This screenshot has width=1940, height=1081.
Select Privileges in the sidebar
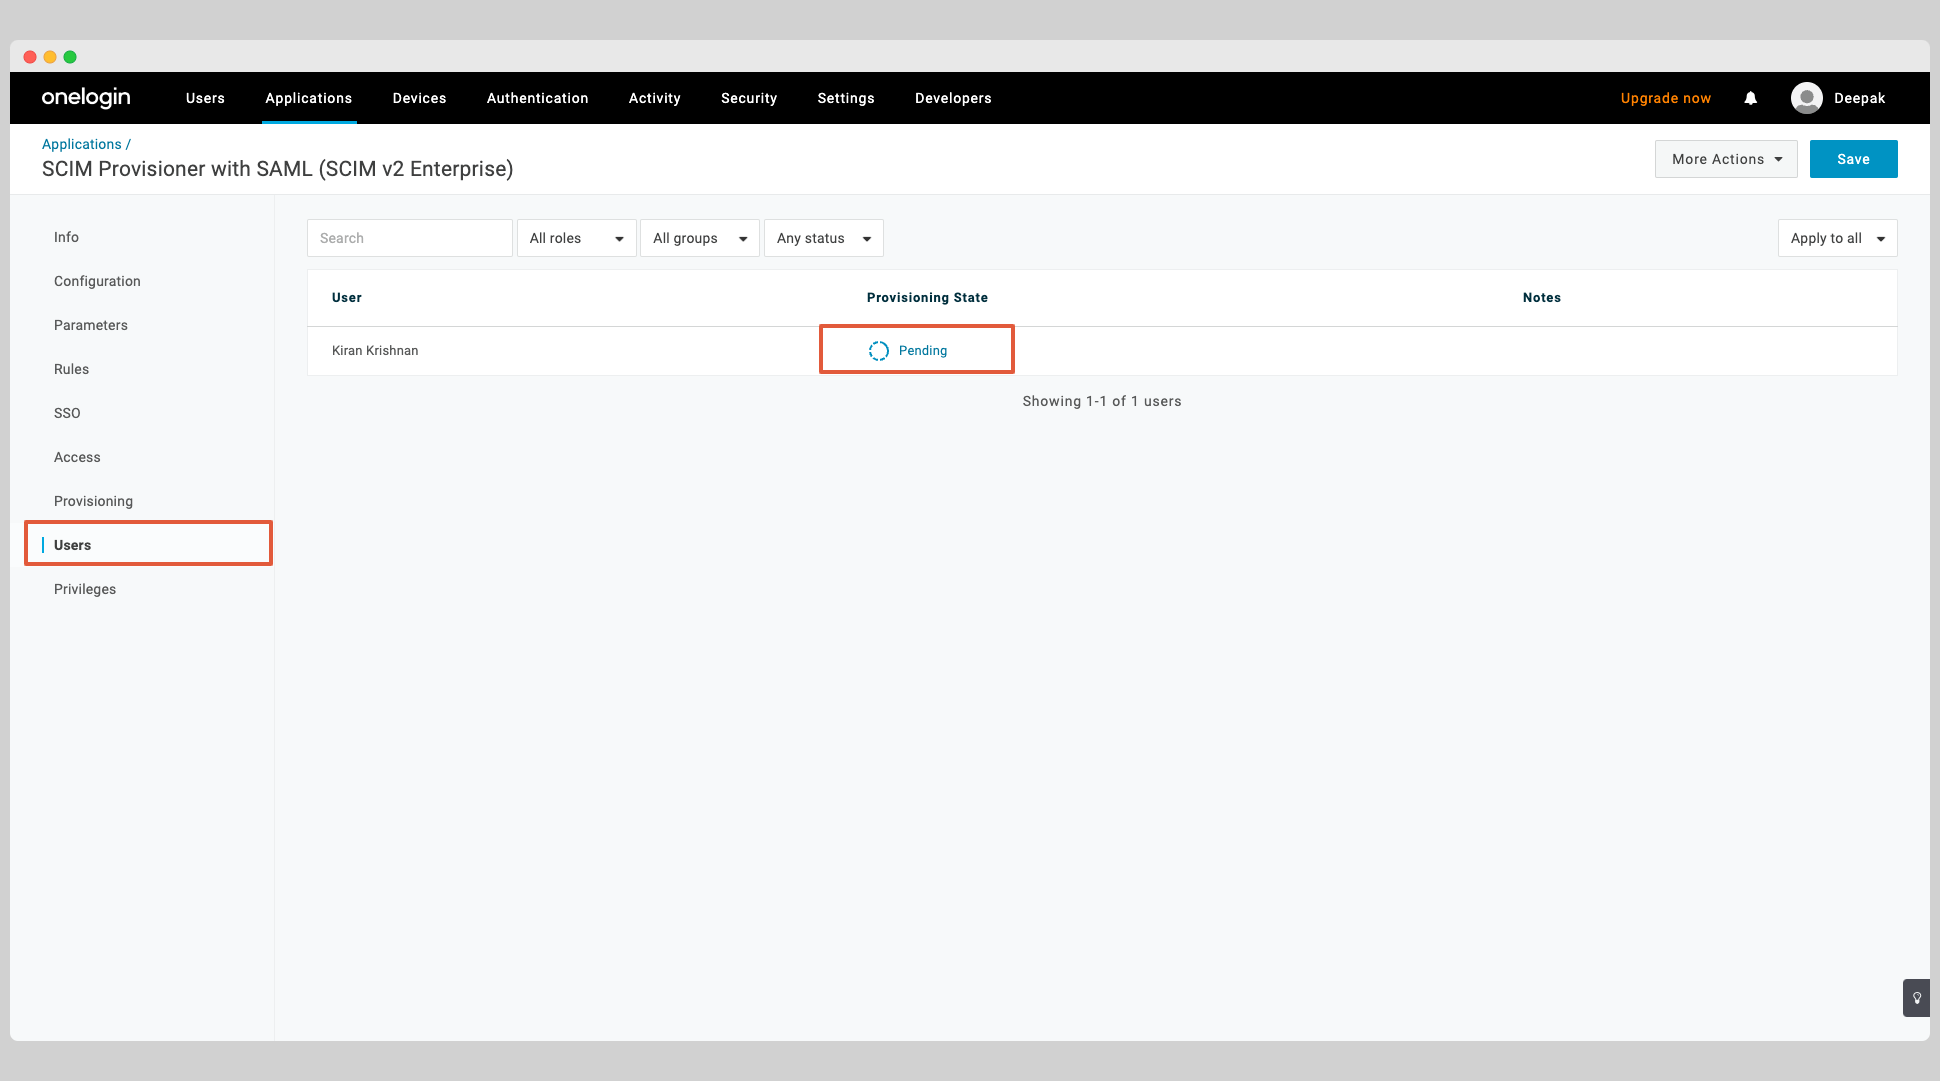click(x=84, y=589)
